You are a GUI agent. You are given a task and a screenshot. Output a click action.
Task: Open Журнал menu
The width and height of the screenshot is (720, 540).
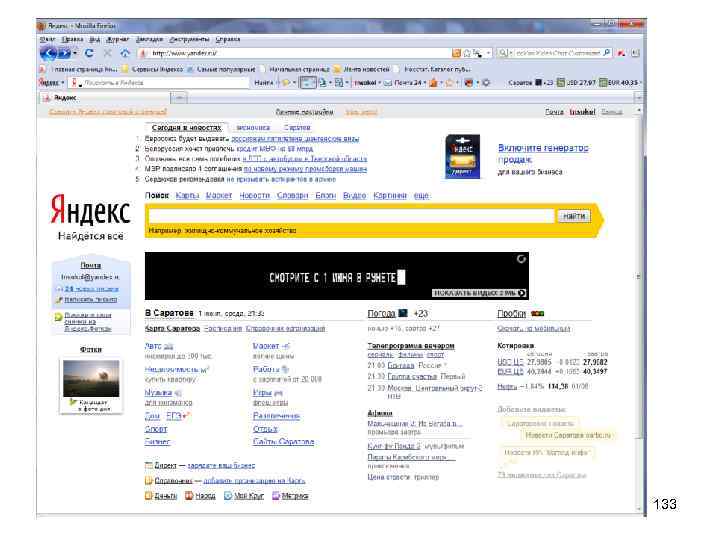(118, 39)
